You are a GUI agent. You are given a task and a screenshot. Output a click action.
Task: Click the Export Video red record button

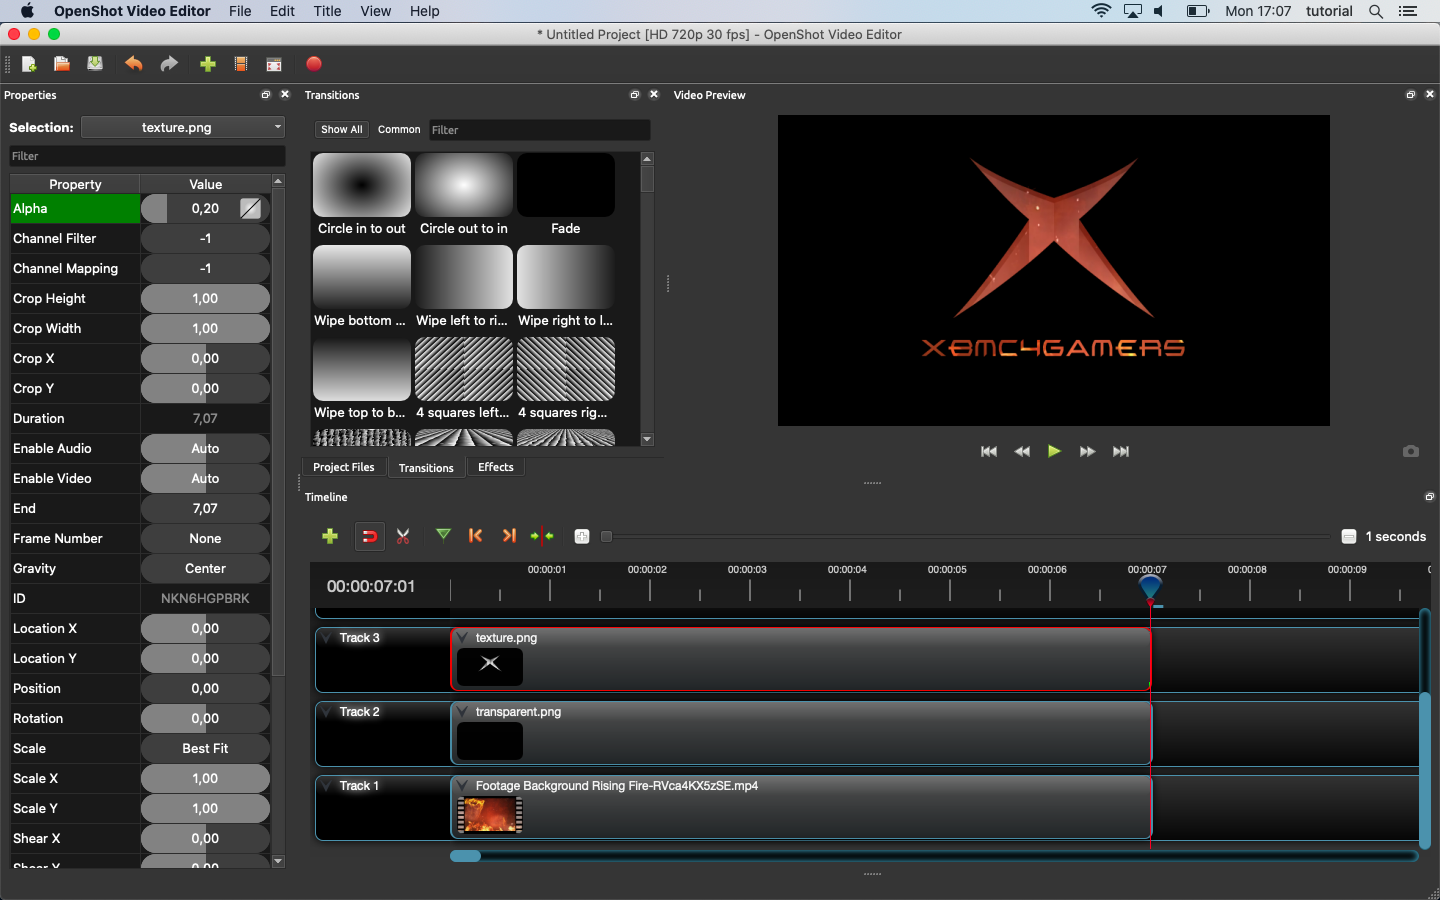[314, 64]
